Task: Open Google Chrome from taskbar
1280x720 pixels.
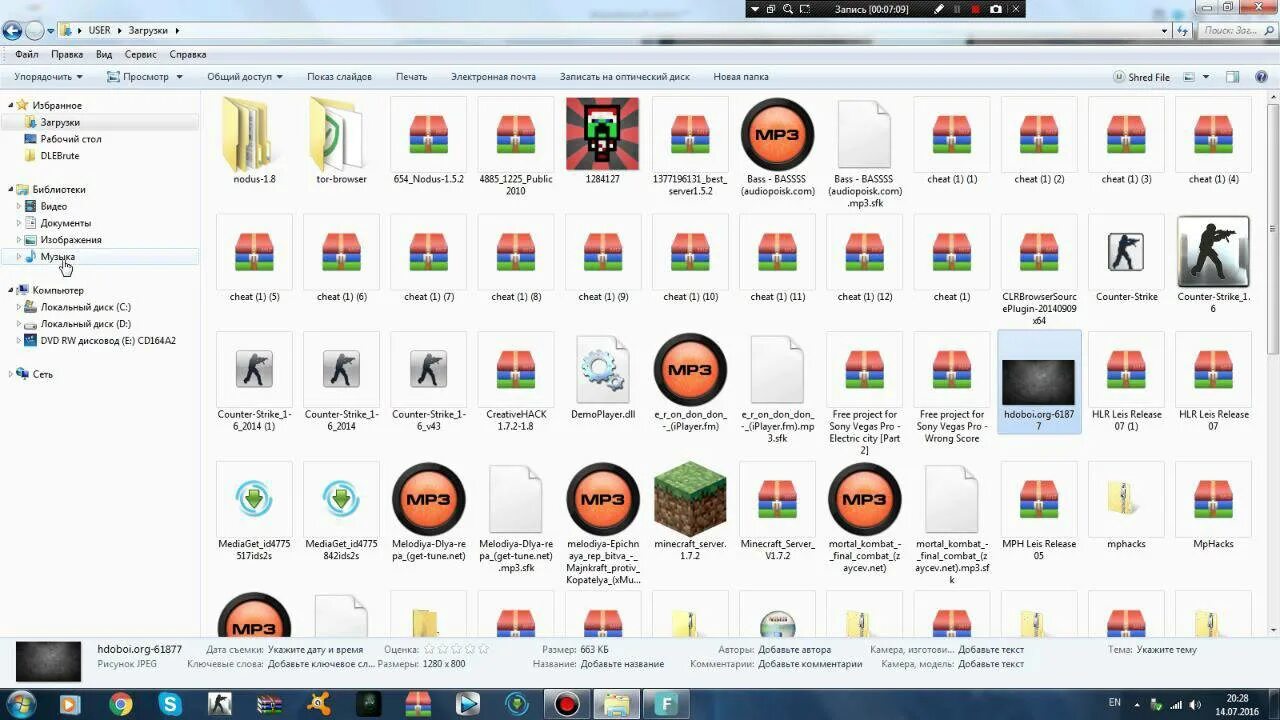Action: pos(121,705)
